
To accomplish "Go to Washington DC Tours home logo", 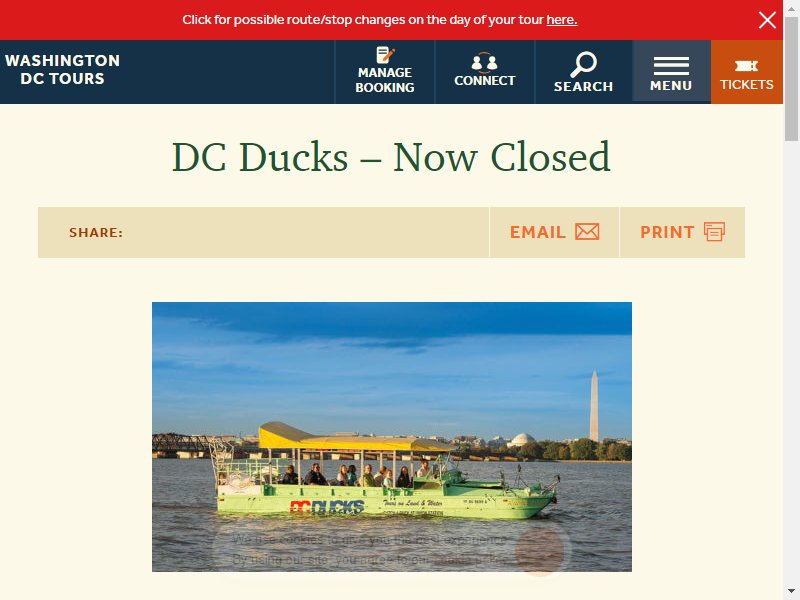I will [x=62, y=69].
